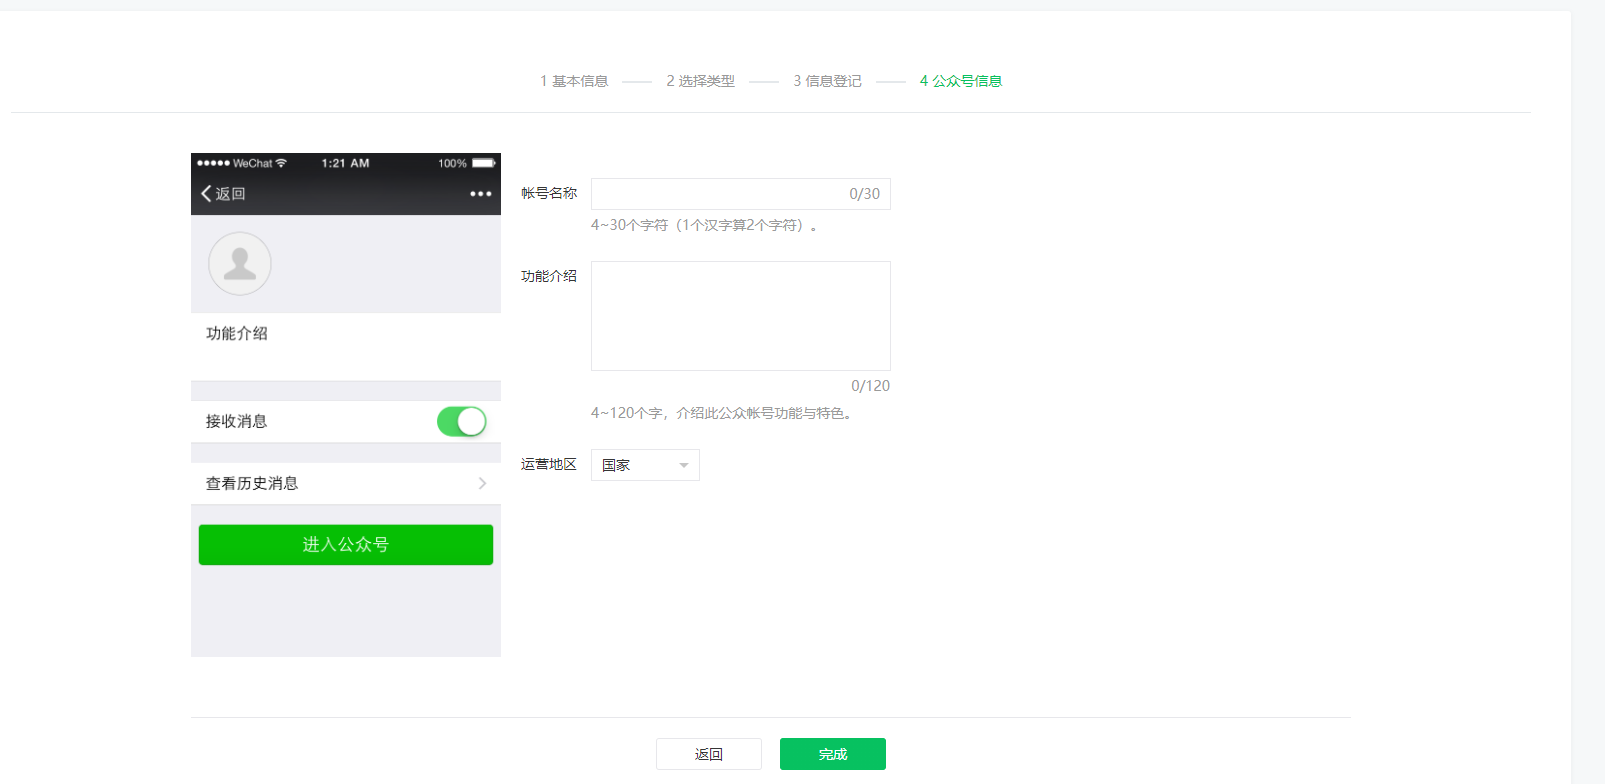The width and height of the screenshot is (1605, 784).
Task: Click the default avatar placeholder icon
Action: [240, 264]
